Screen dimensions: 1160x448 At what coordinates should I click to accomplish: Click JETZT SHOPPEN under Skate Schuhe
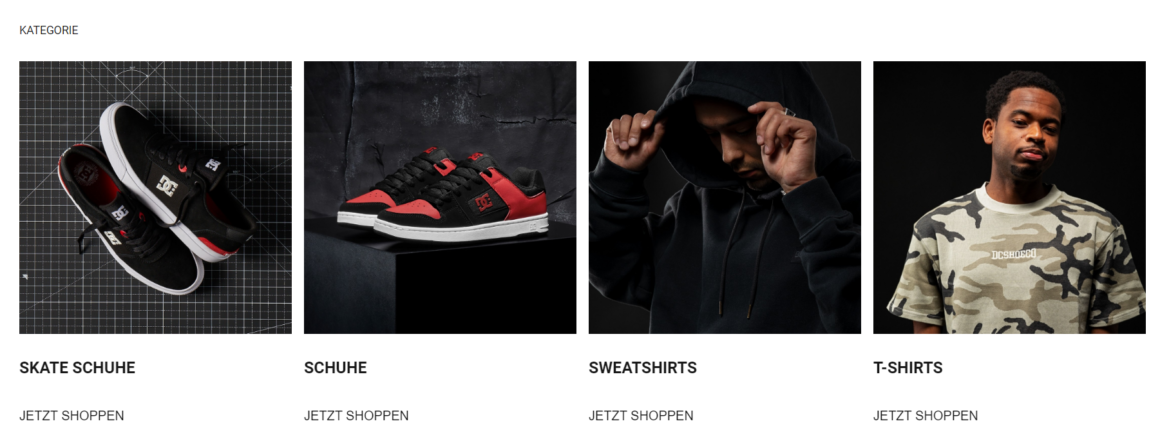pyautogui.click(x=72, y=415)
